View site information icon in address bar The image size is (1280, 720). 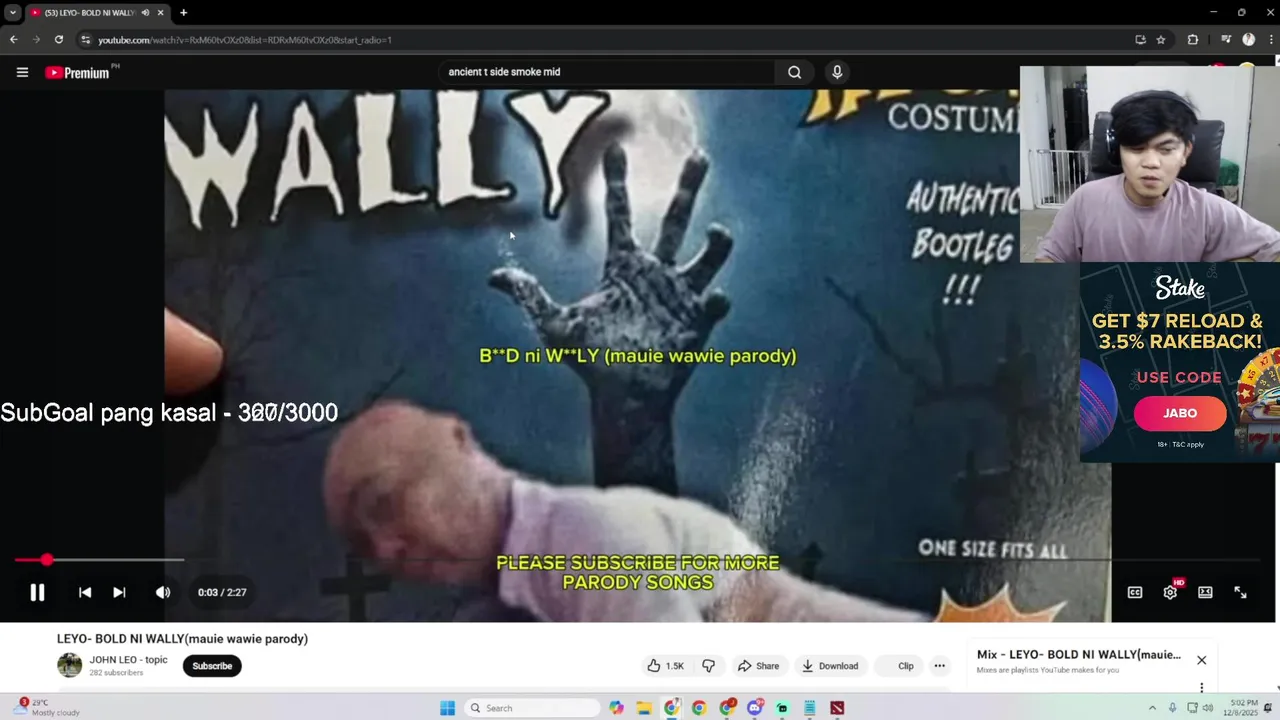[86, 40]
